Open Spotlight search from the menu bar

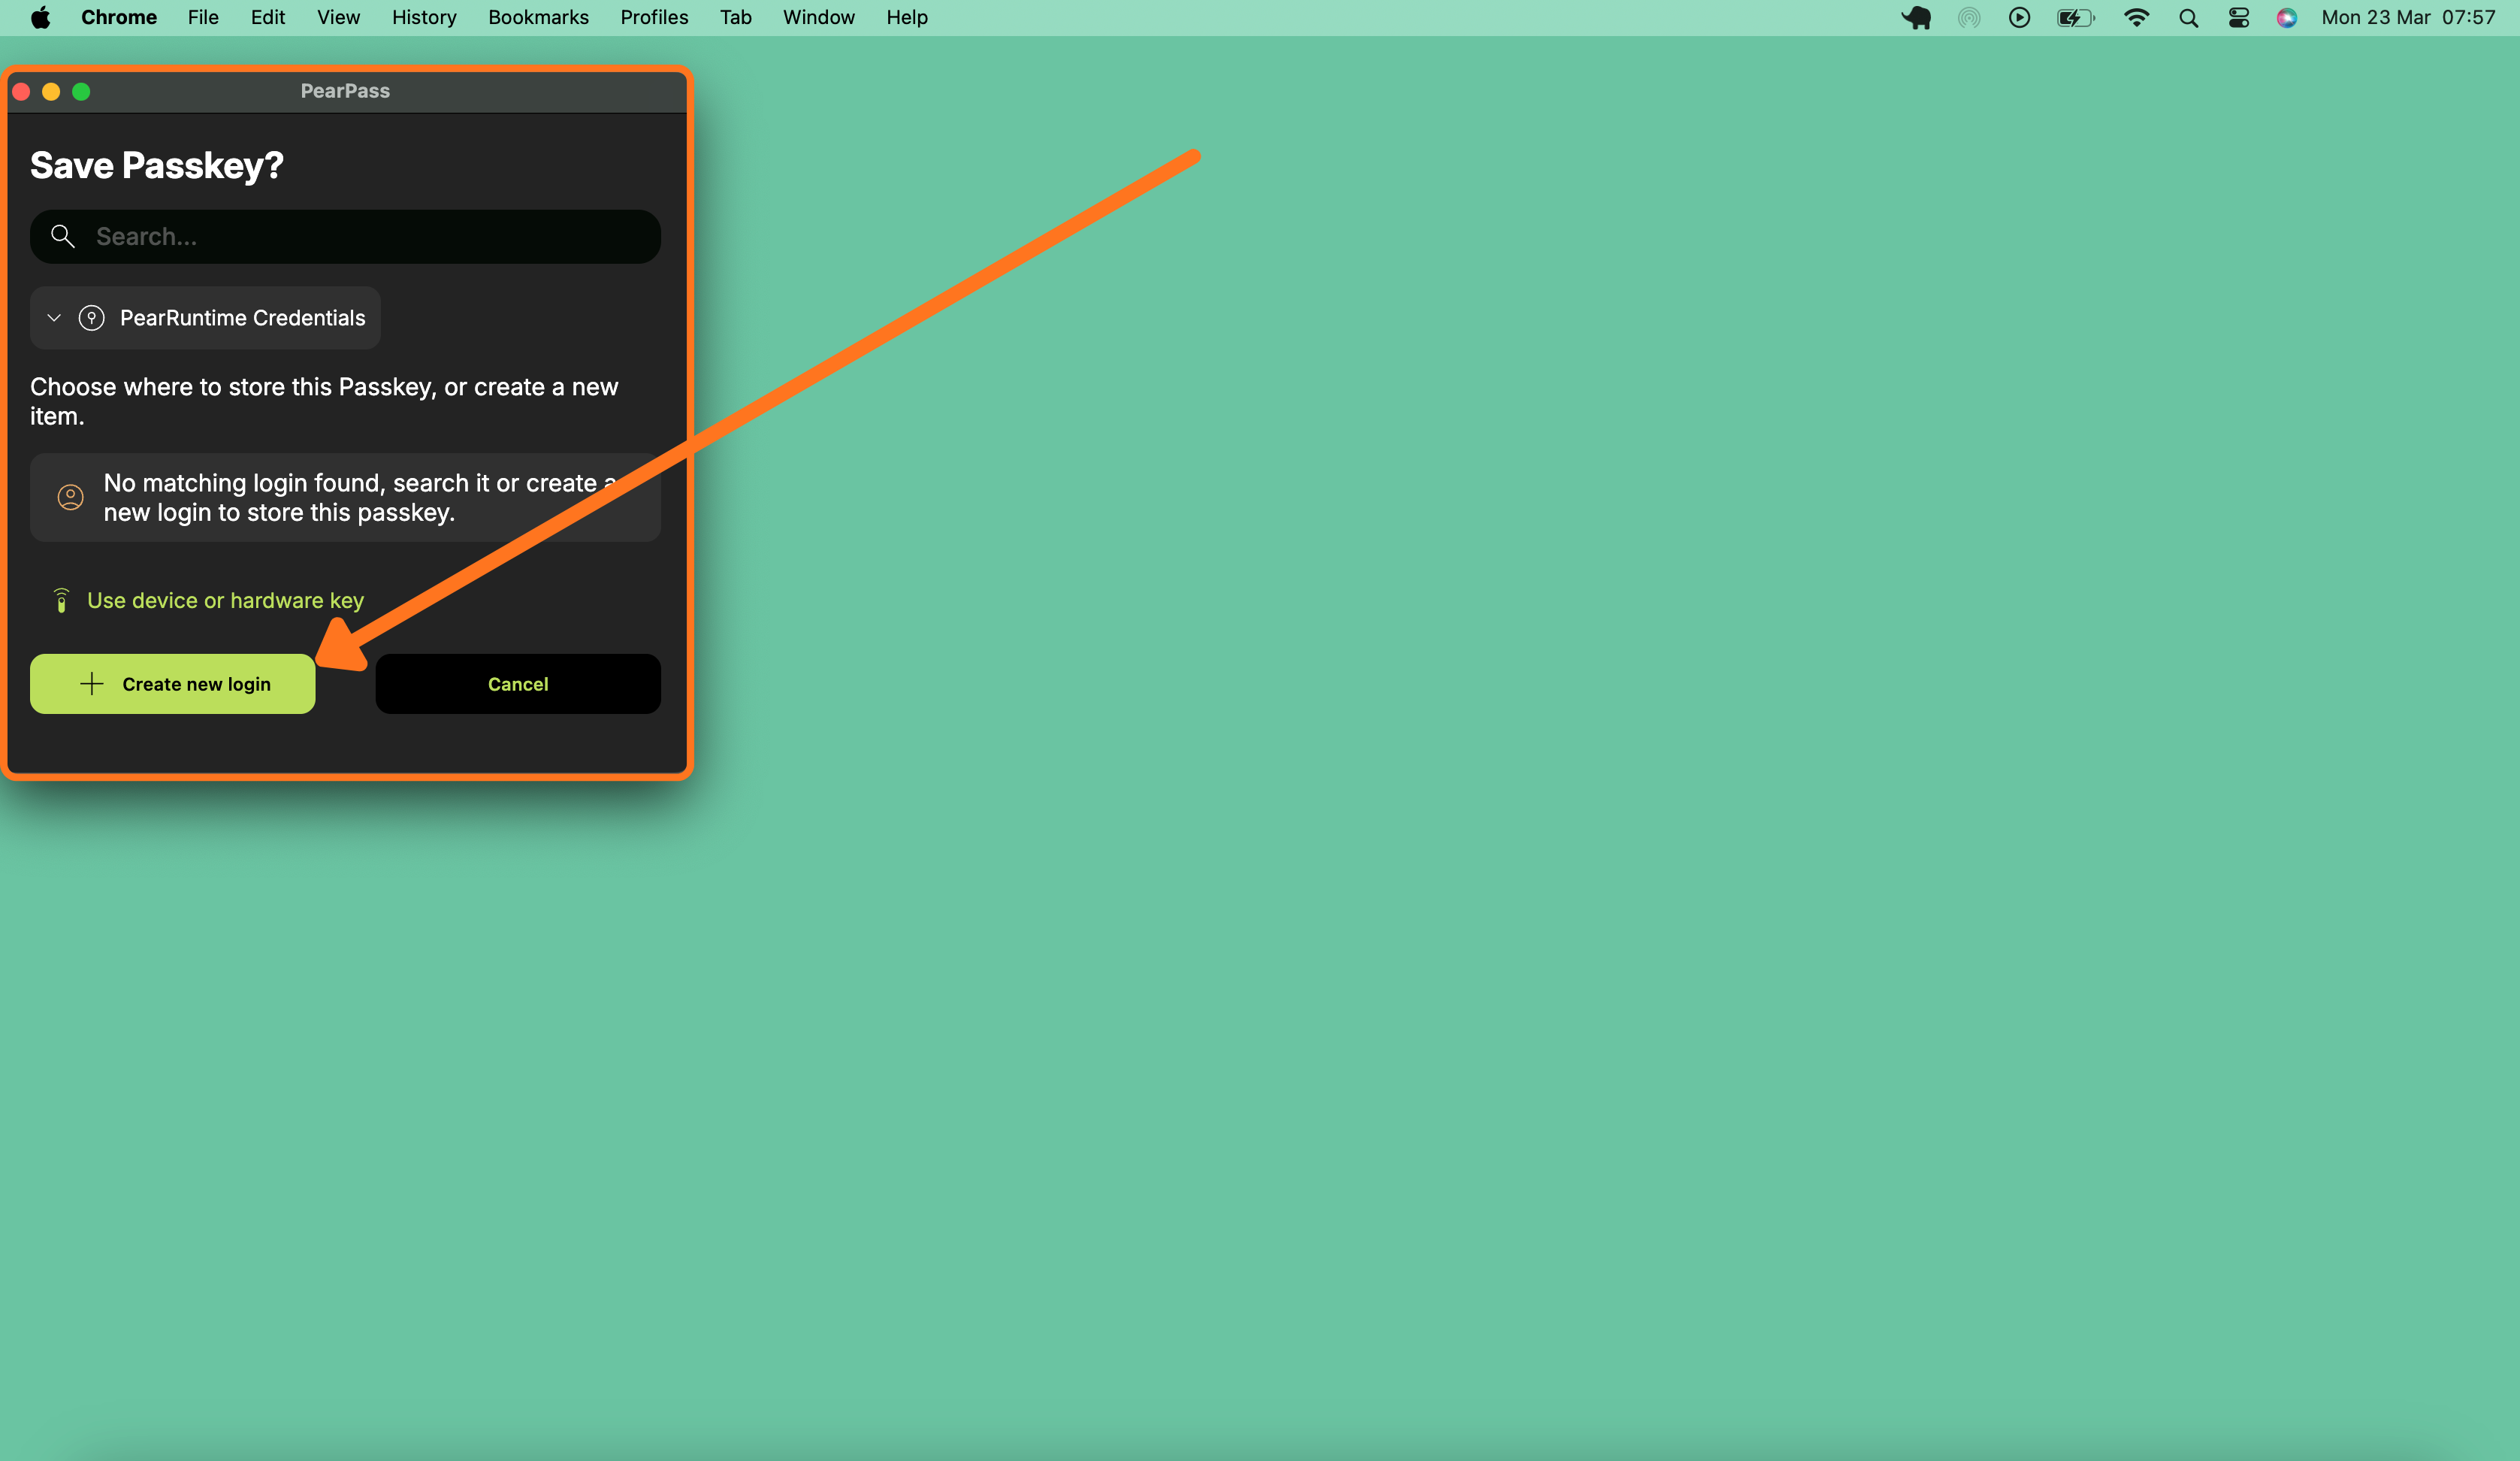coord(2188,17)
